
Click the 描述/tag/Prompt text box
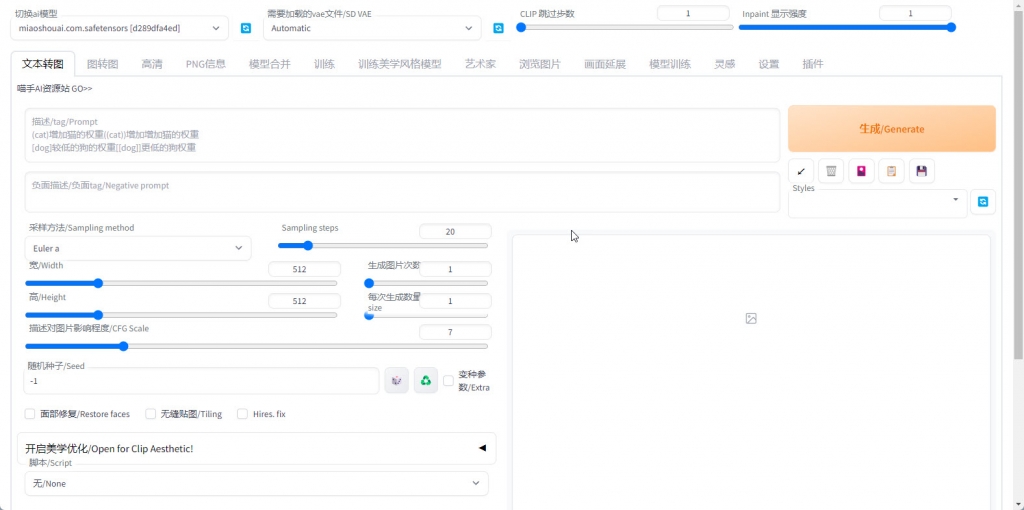pos(402,135)
